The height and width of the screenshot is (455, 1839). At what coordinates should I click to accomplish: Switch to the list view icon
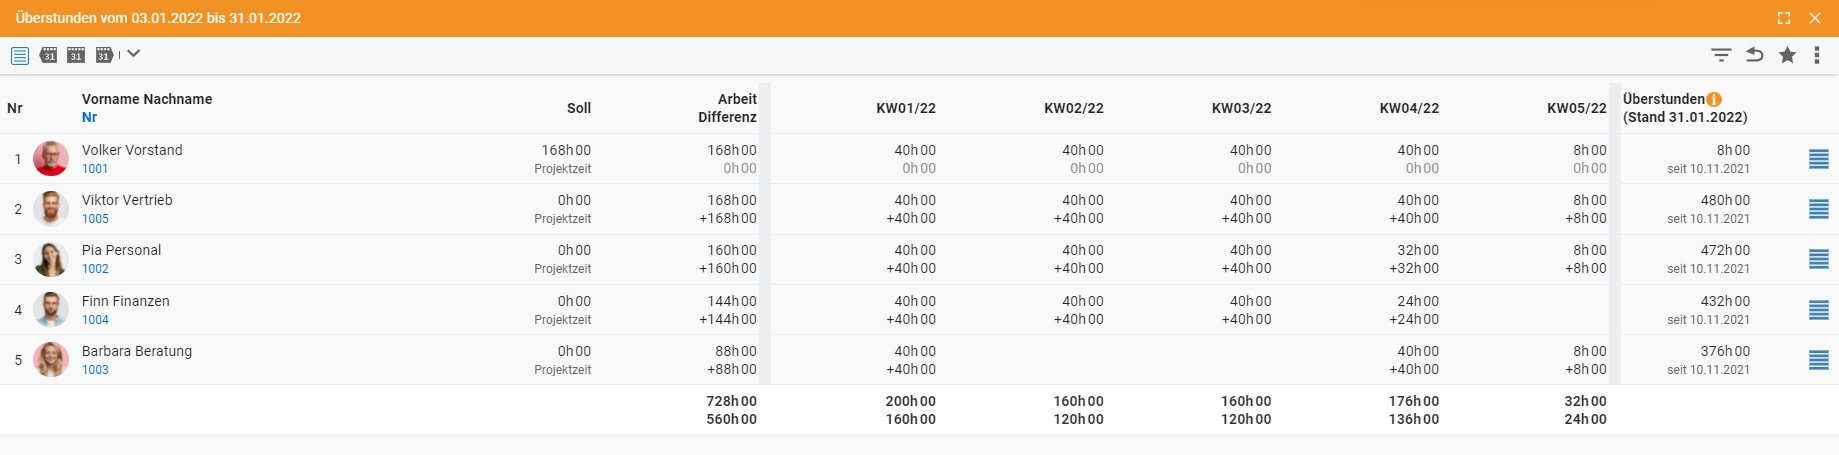pos(20,55)
